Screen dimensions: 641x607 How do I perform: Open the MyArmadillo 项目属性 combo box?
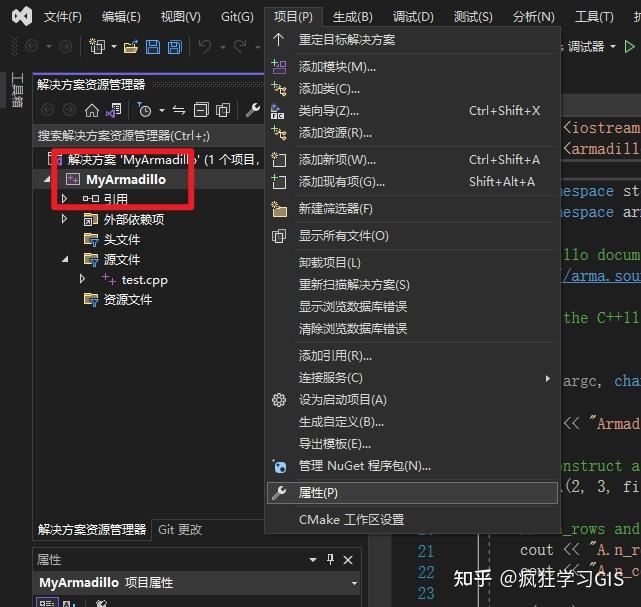pyautogui.click(x=197, y=582)
